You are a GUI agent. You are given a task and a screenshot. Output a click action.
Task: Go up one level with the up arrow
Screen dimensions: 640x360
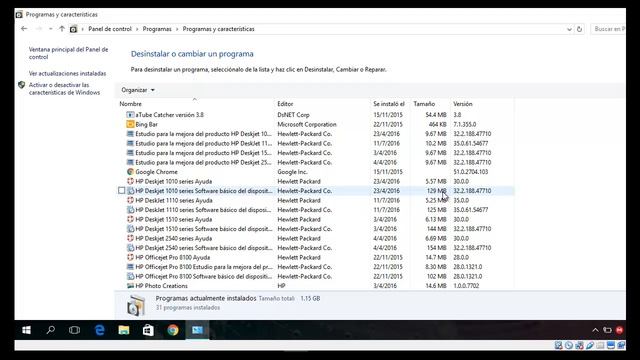click(x=62, y=29)
